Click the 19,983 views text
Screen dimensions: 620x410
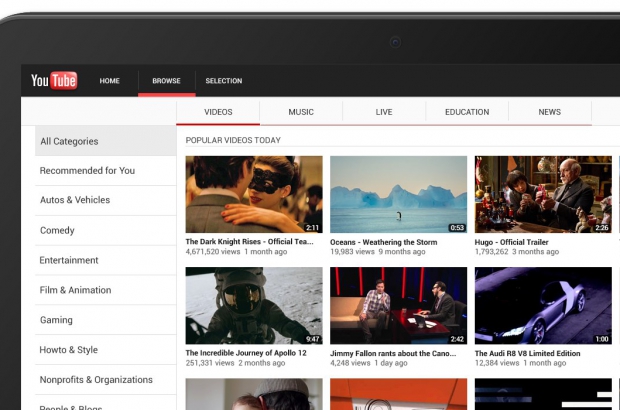[x=352, y=251]
